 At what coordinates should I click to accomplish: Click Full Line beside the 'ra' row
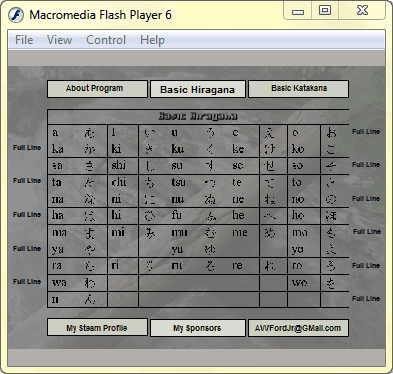(x=366, y=266)
